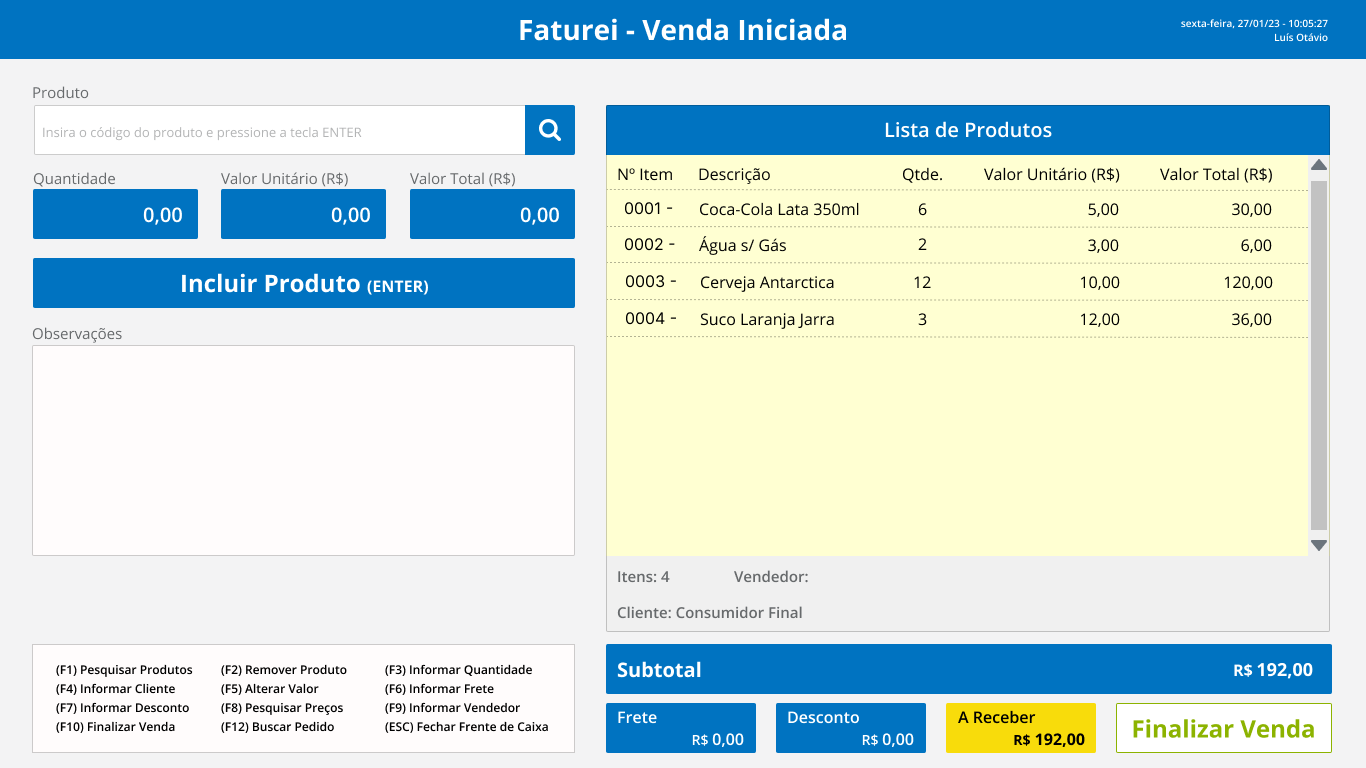
Task: Click the magnifying glass product search icon
Action: click(x=549, y=130)
